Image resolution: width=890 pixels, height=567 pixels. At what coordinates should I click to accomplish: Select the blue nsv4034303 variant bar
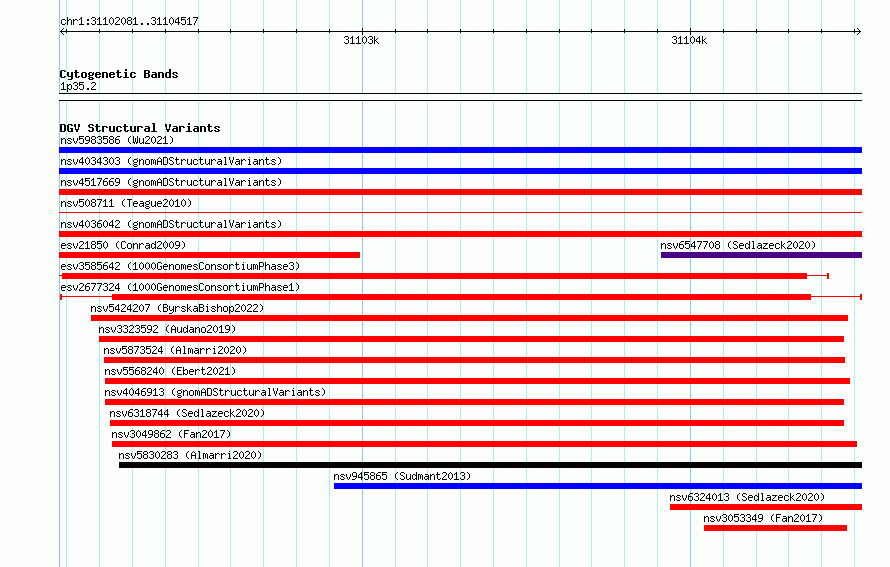pos(460,171)
